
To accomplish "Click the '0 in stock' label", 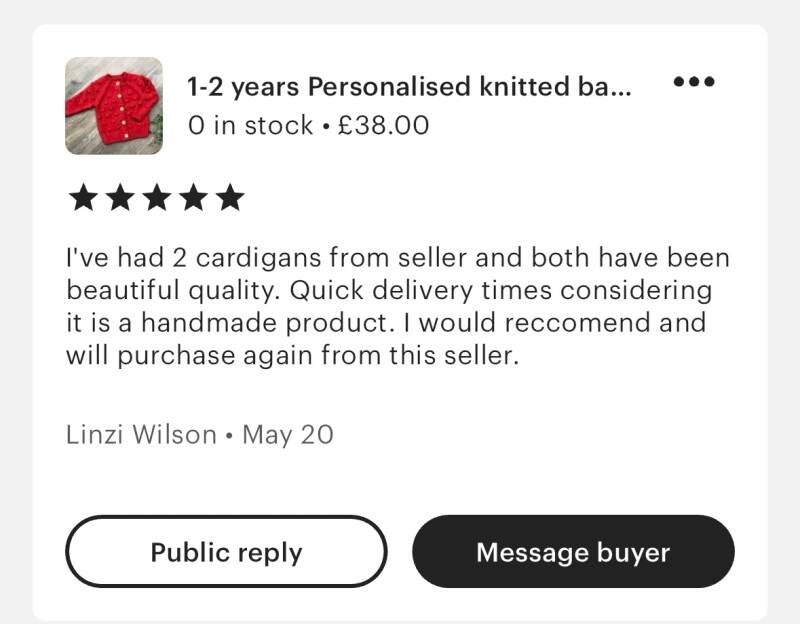I will point(249,125).
